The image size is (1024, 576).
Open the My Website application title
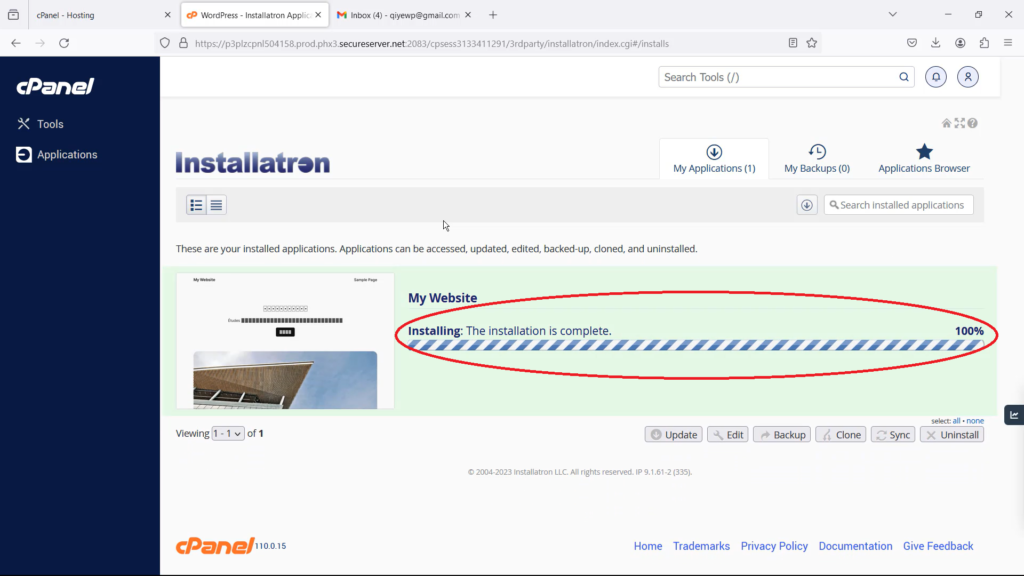coord(443,298)
